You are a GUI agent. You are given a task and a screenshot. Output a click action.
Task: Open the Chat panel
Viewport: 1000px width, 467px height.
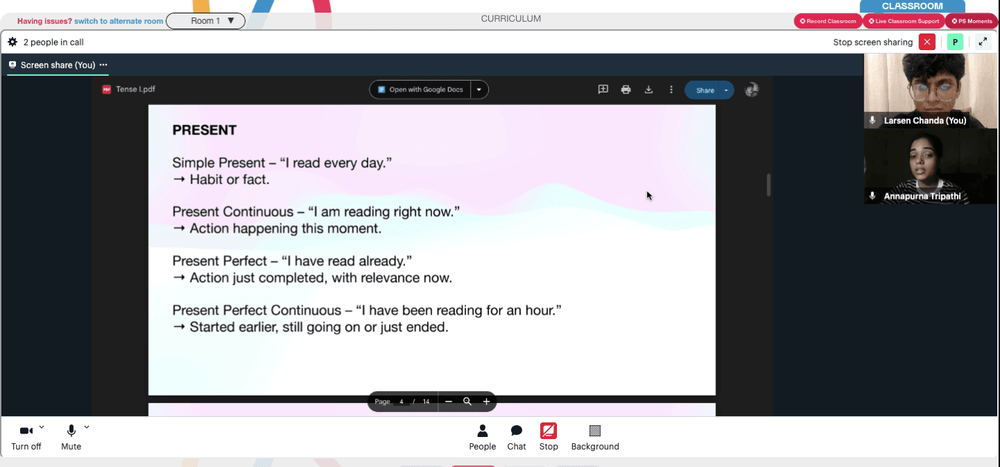(517, 437)
